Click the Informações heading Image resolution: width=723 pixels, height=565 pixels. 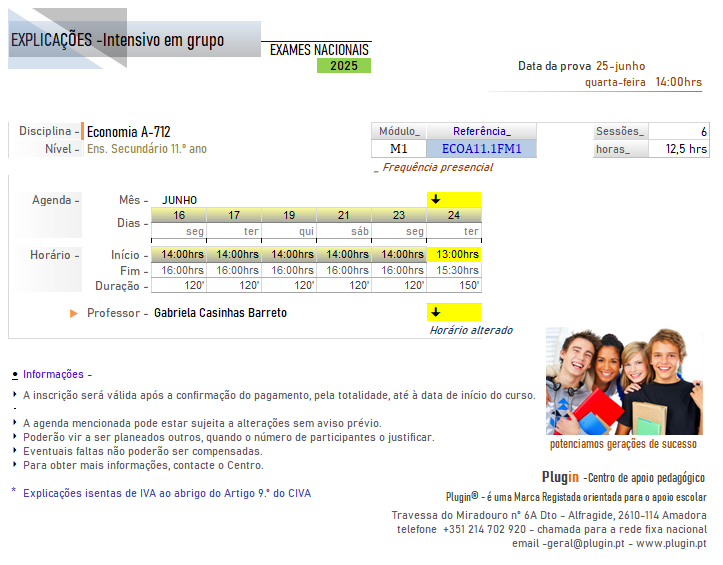pyautogui.click(x=53, y=374)
